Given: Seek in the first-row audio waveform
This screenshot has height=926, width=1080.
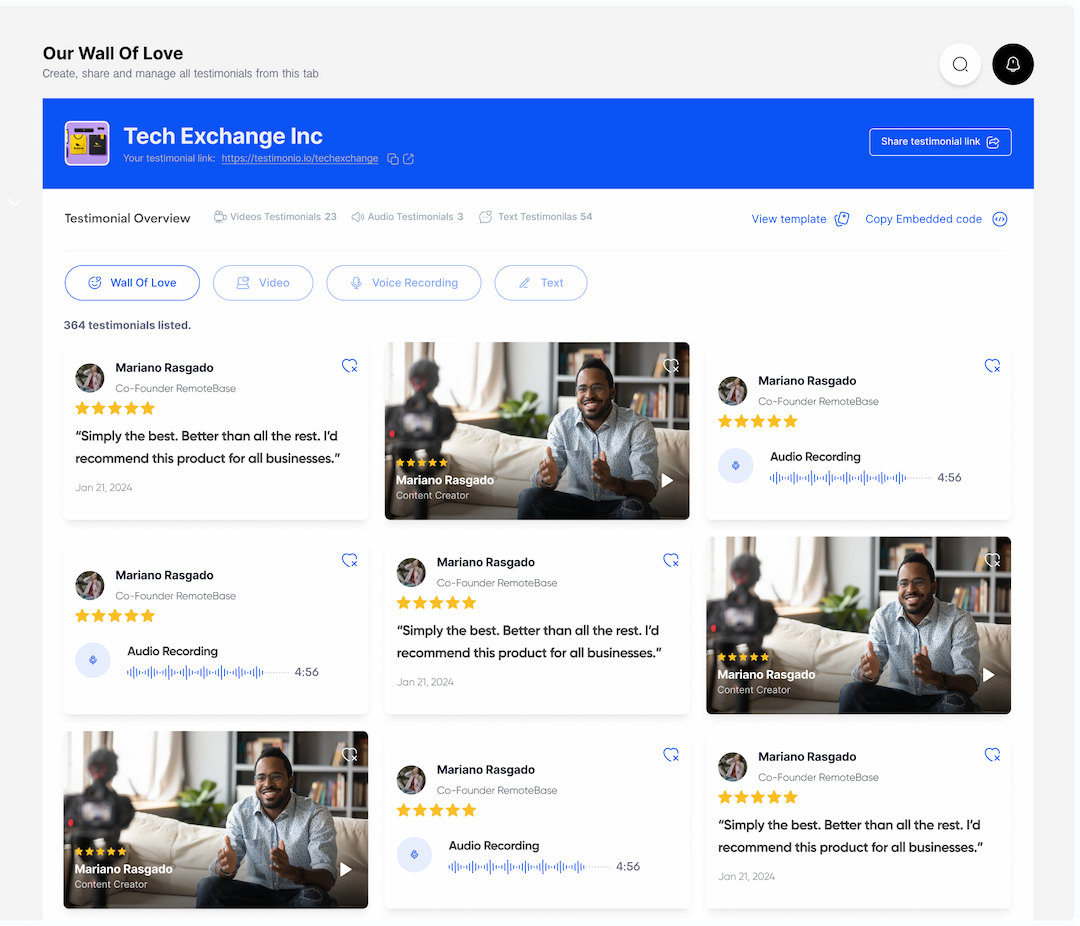Looking at the screenshot, I should pyautogui.click(x=851, y=477).
